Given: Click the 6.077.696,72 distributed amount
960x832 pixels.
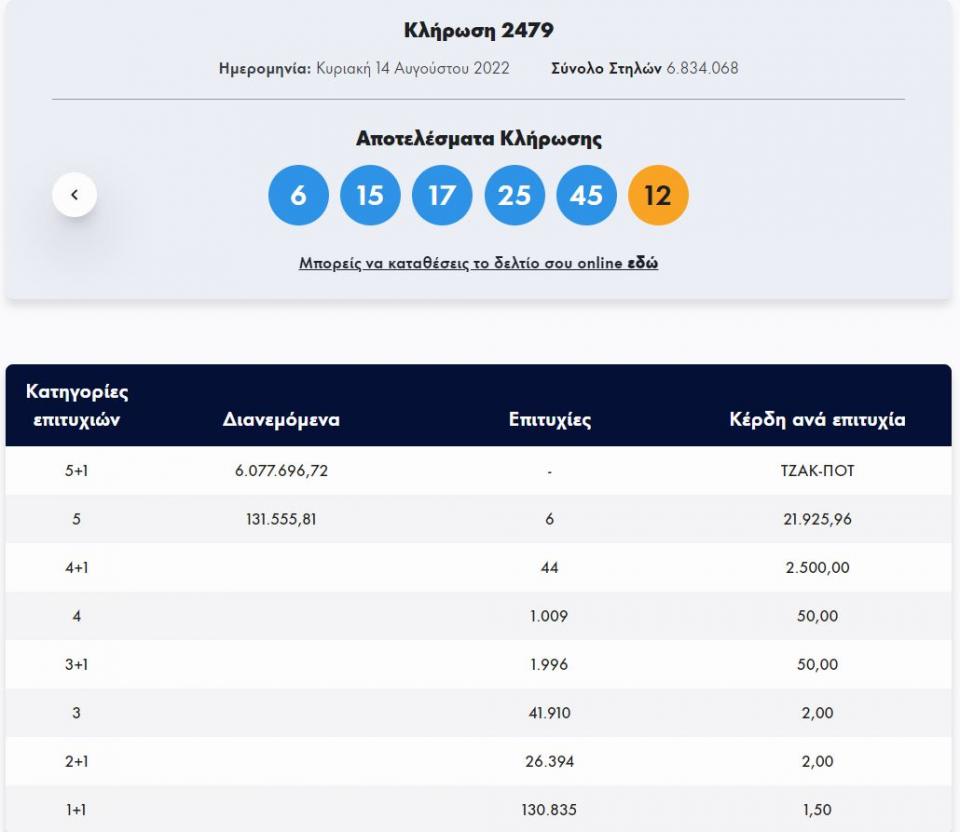Looking at the screenshot, I should [x=281, y=471].
